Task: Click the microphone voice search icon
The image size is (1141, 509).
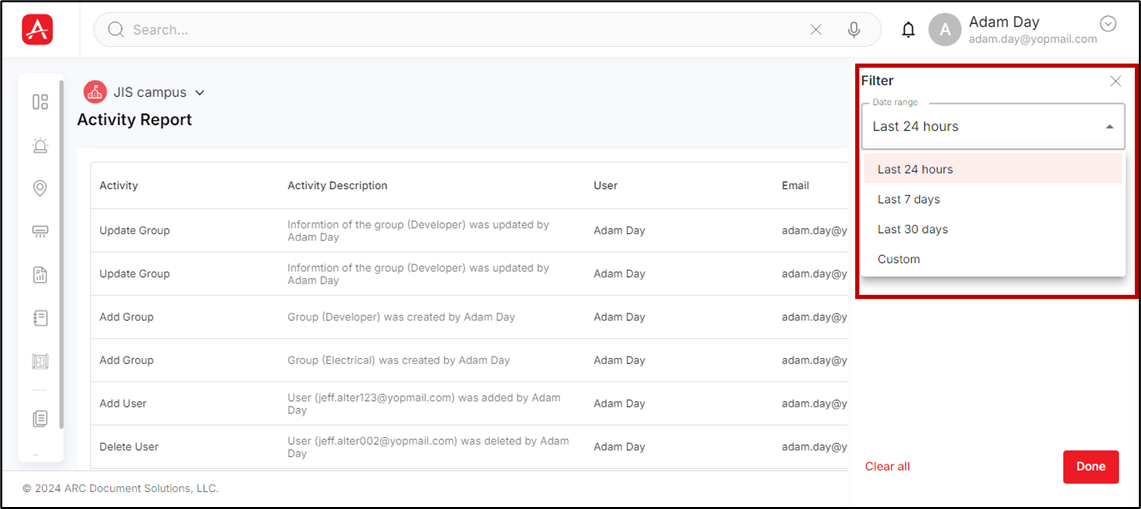Action: [854, 30]
